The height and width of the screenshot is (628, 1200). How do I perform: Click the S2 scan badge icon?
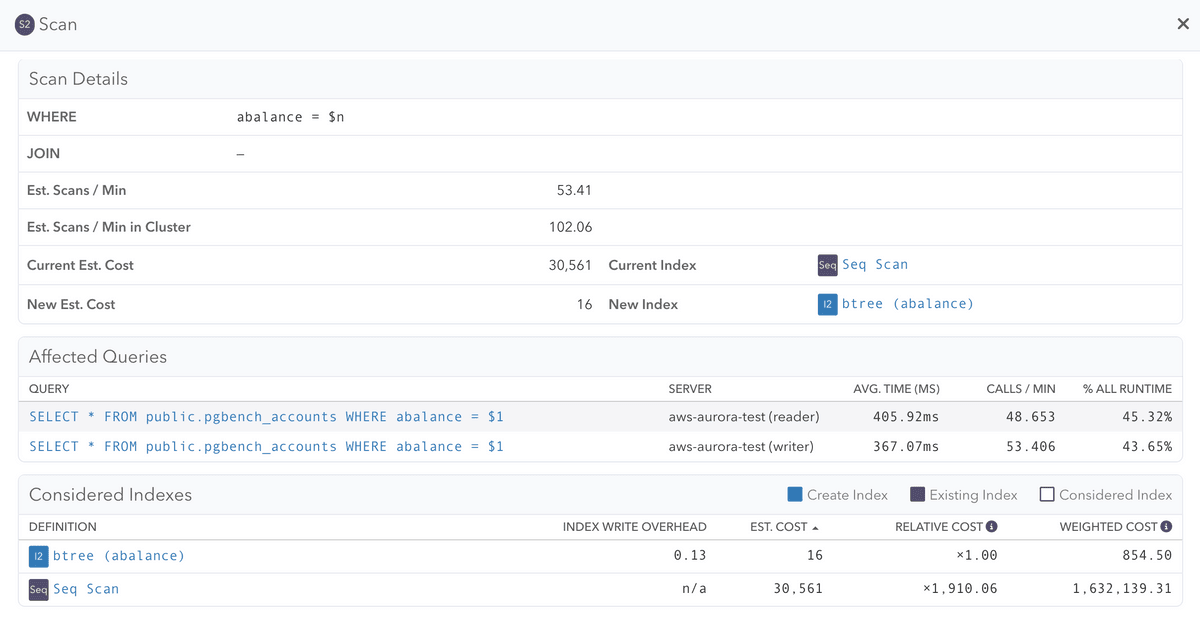(23, 24)
